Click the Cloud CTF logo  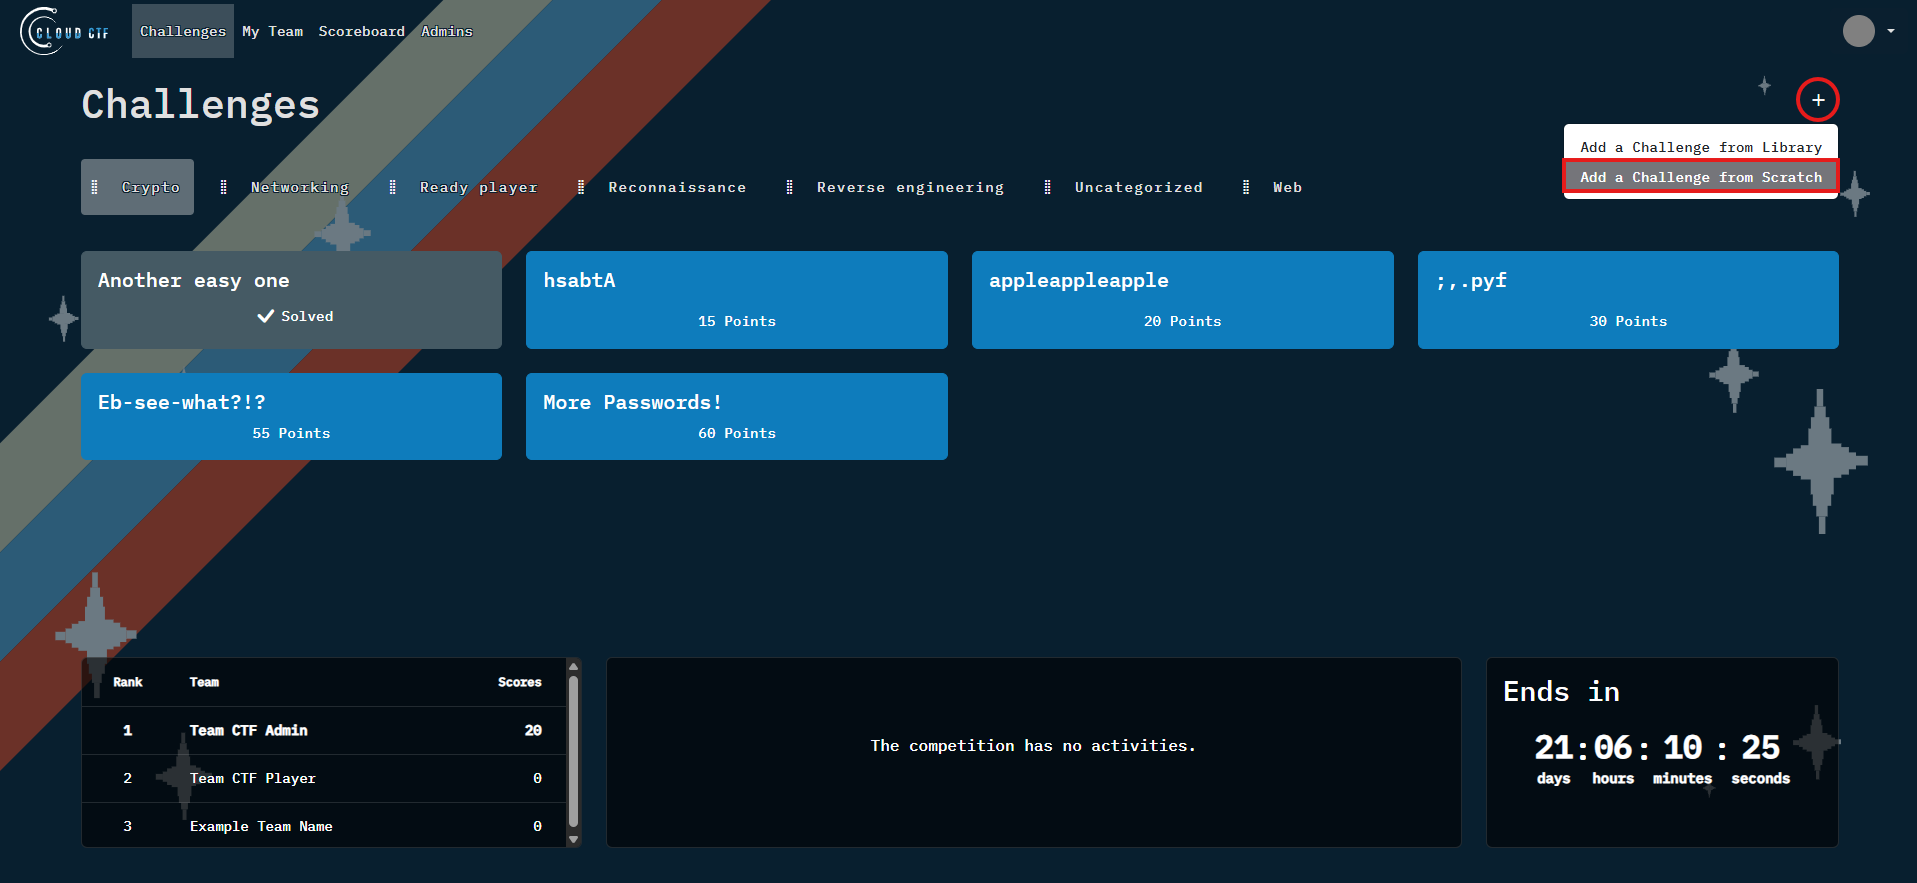(x=65, y=31)
